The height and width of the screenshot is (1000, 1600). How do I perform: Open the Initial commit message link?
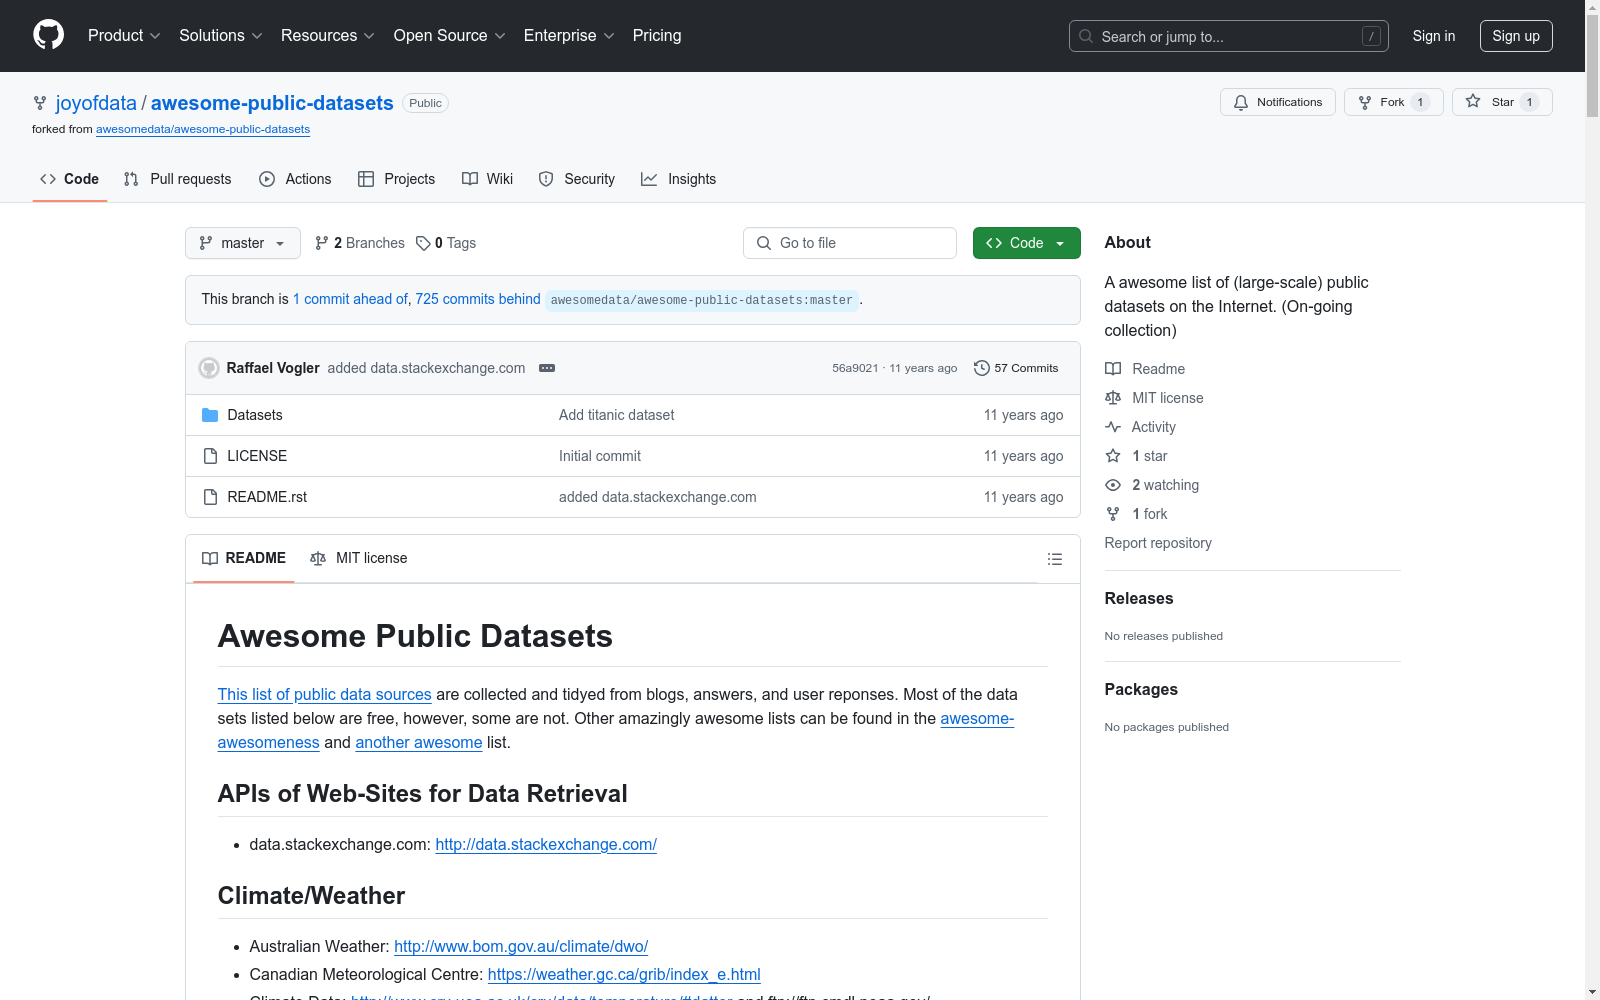[600, 456]
